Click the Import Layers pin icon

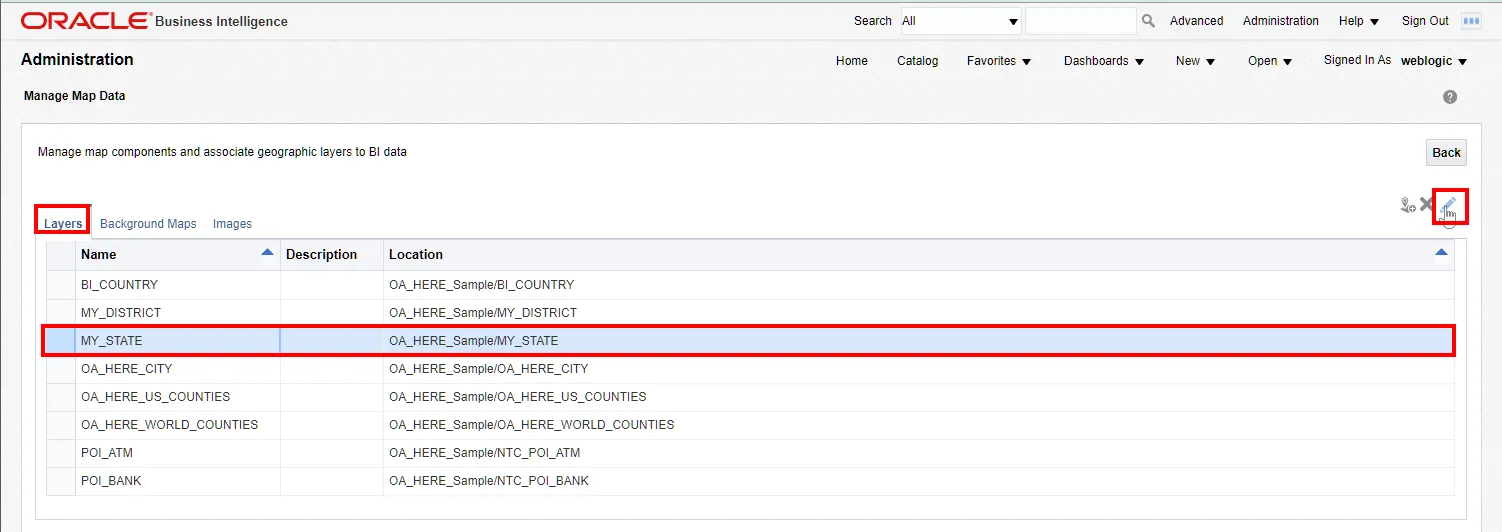point(1408,205)
